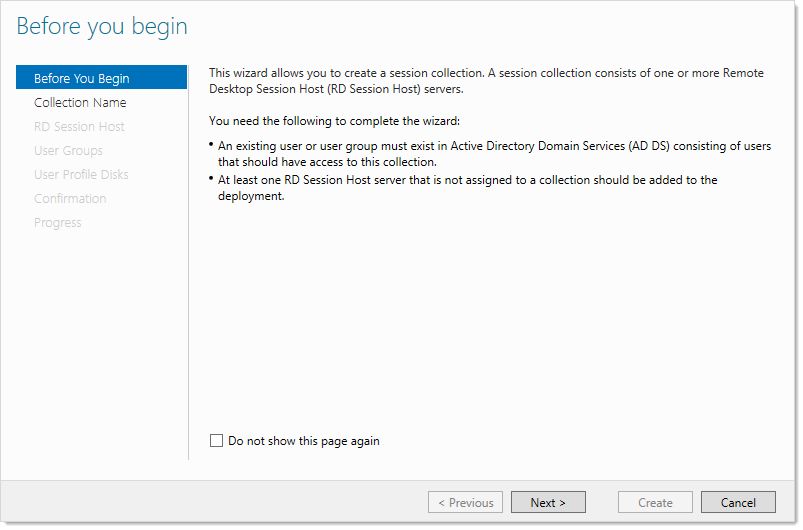The width and height of the screenshot is (803, 530).
Task: Click the Previous button
Action: (466, 502)
